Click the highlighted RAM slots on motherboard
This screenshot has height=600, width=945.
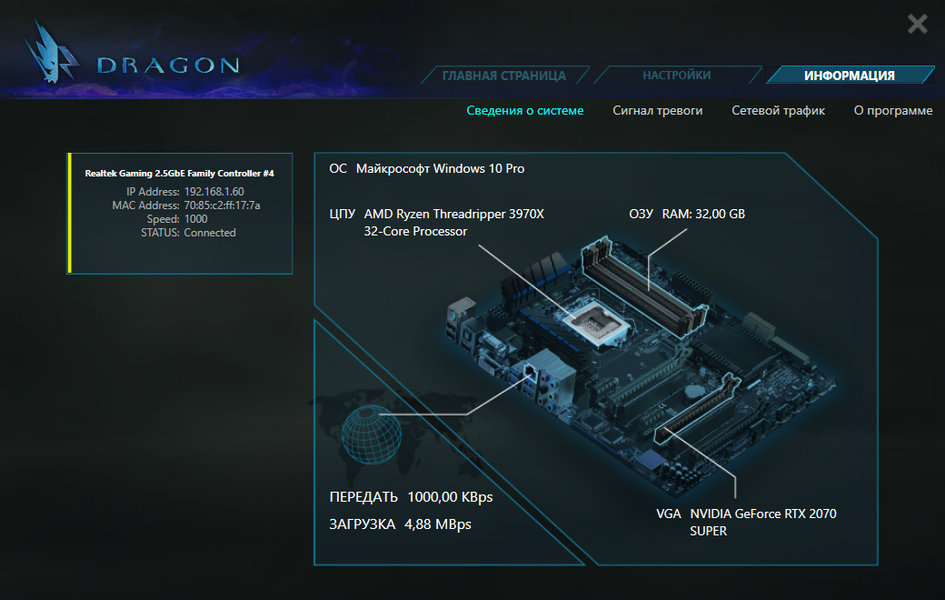click(x=645, y=286)
